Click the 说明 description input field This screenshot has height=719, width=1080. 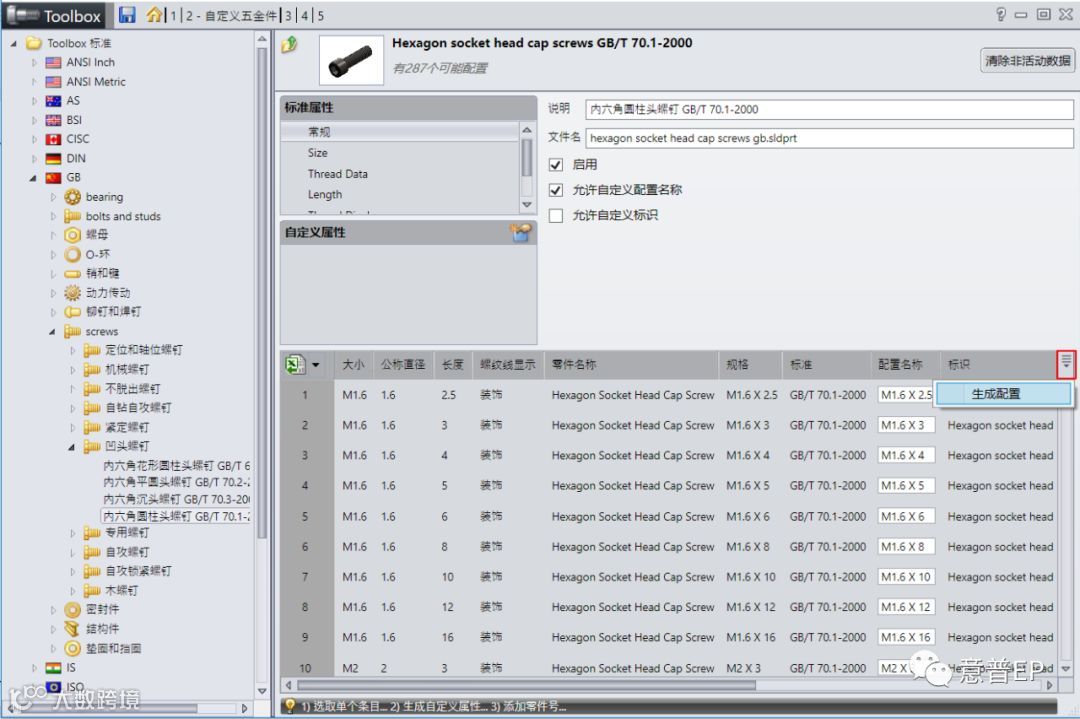829,110
